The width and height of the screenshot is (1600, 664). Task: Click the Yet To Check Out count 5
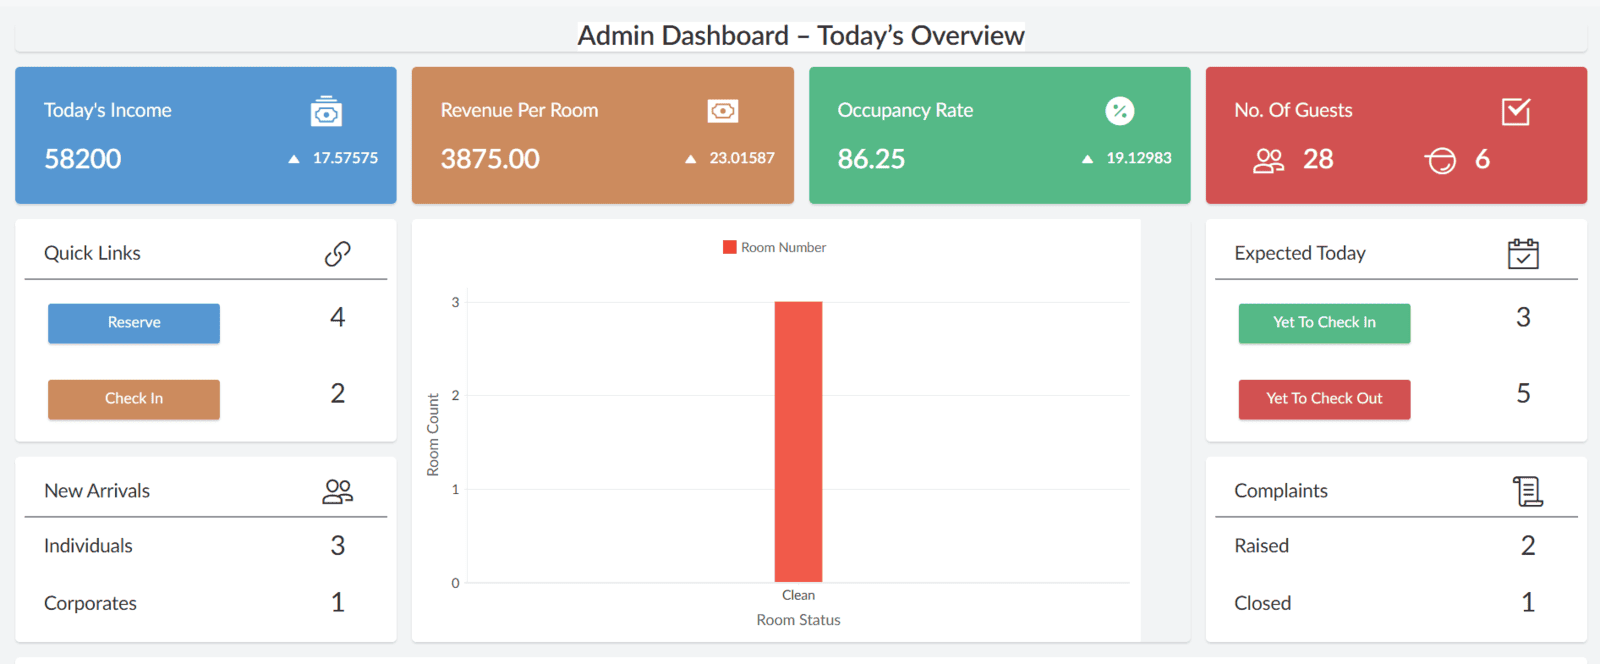1523,393
